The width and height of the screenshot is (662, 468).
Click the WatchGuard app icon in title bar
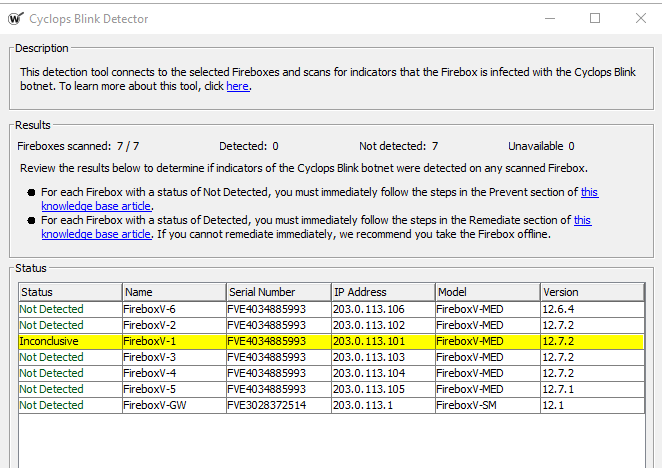15,18
